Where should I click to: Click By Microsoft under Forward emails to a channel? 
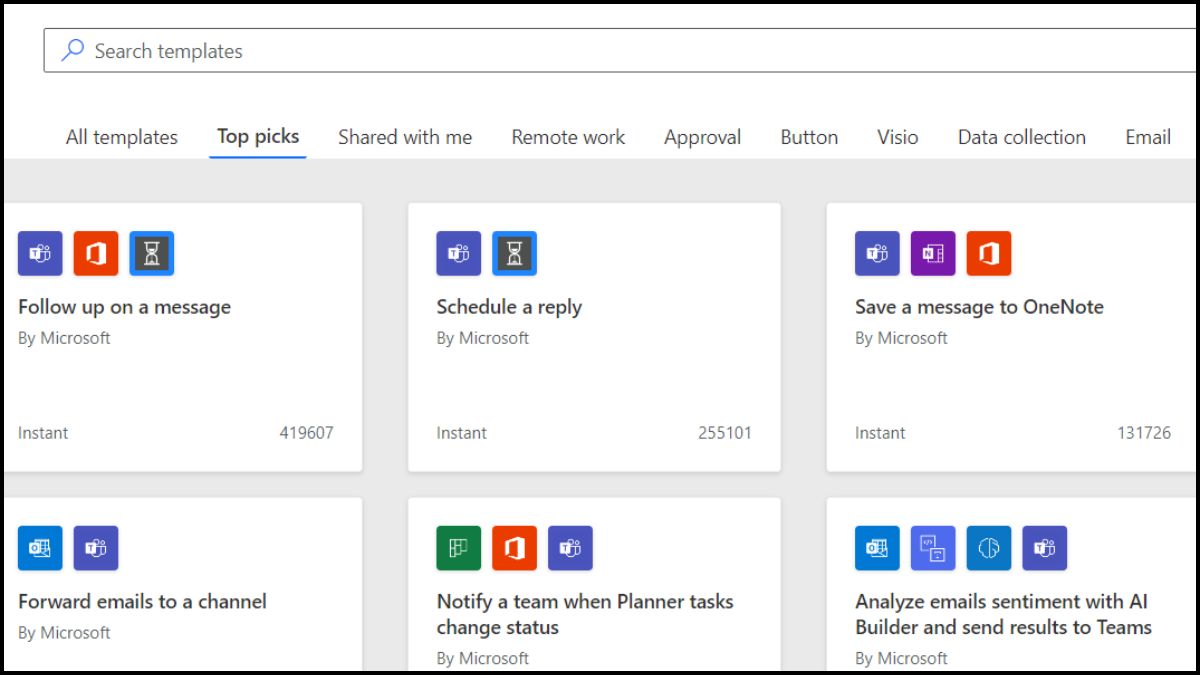point(64,633)
